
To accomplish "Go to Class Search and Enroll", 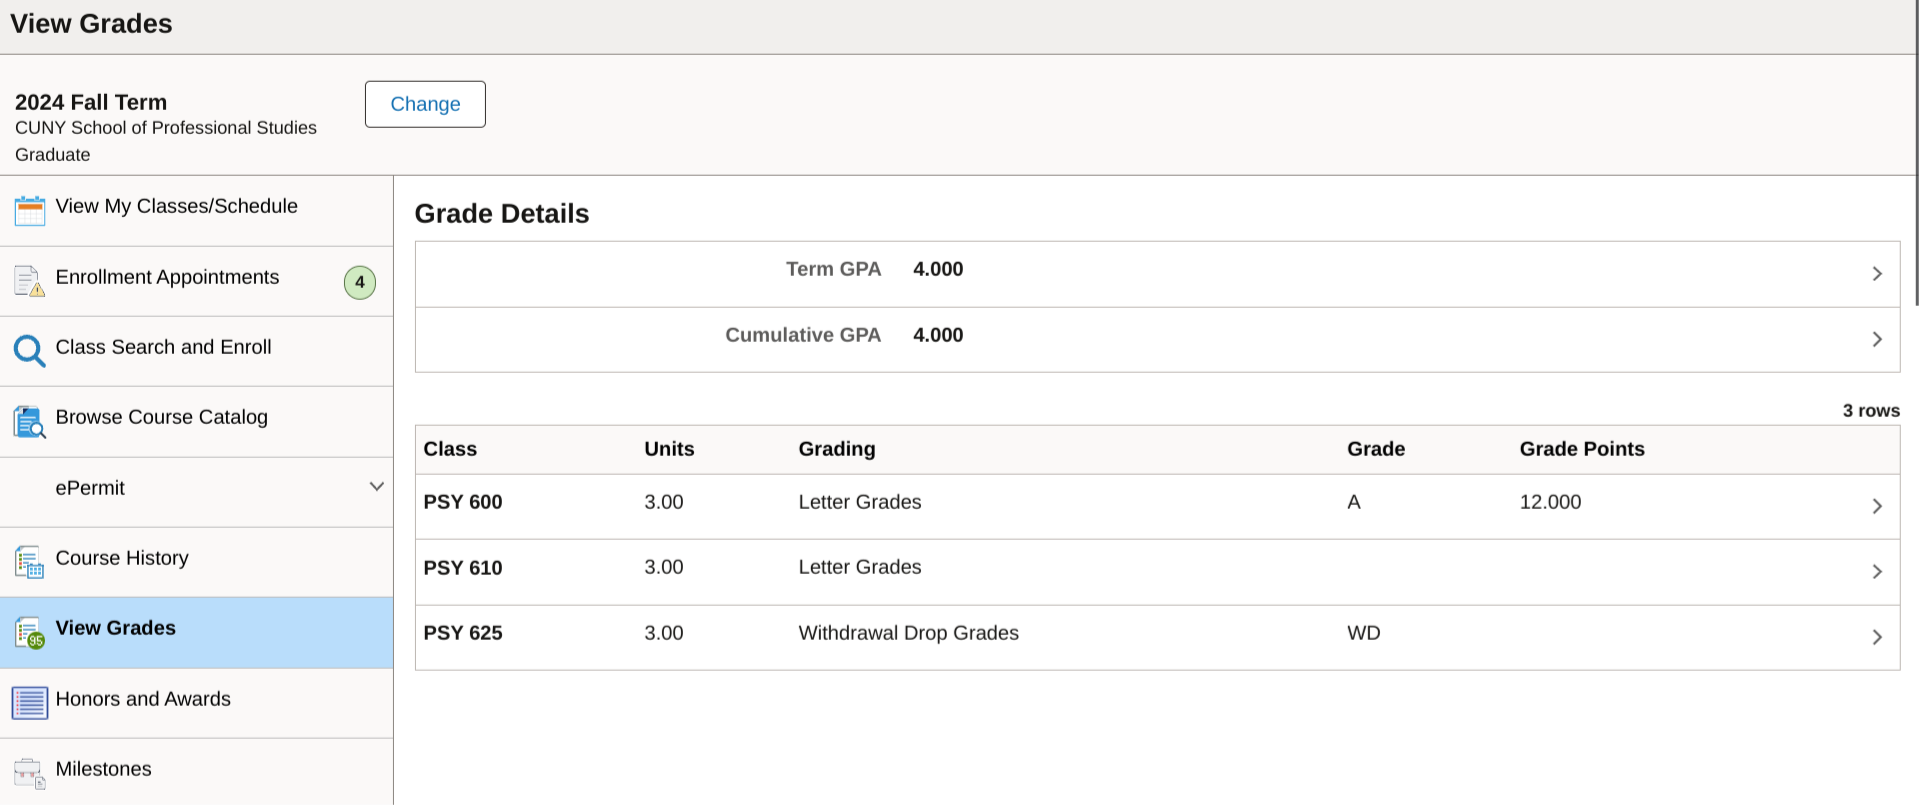I will coord(196,352).
